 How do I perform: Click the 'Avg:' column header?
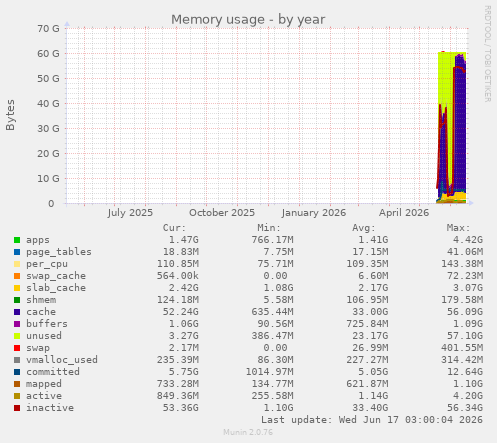click(x=364, y=228)
